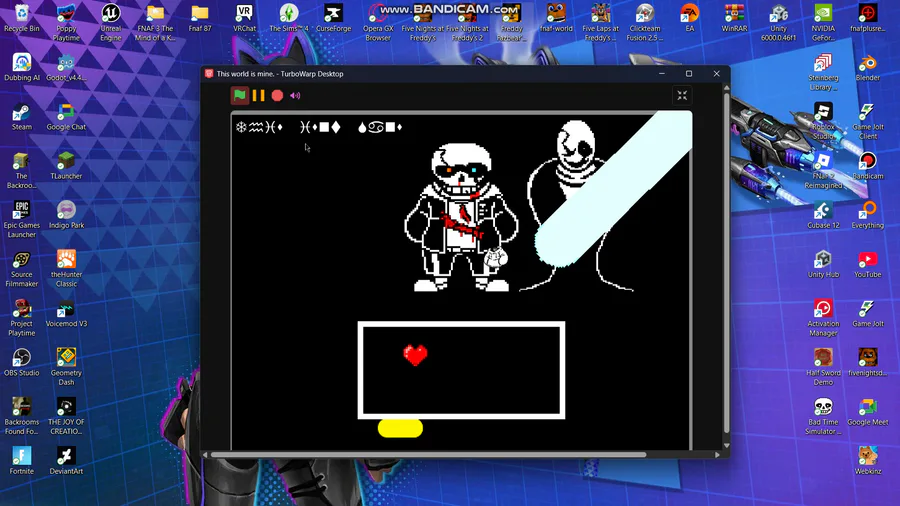This screenshot has height=506, width=900.
Task: Select the Bandicam desktop icon
Action: point(868,166)
